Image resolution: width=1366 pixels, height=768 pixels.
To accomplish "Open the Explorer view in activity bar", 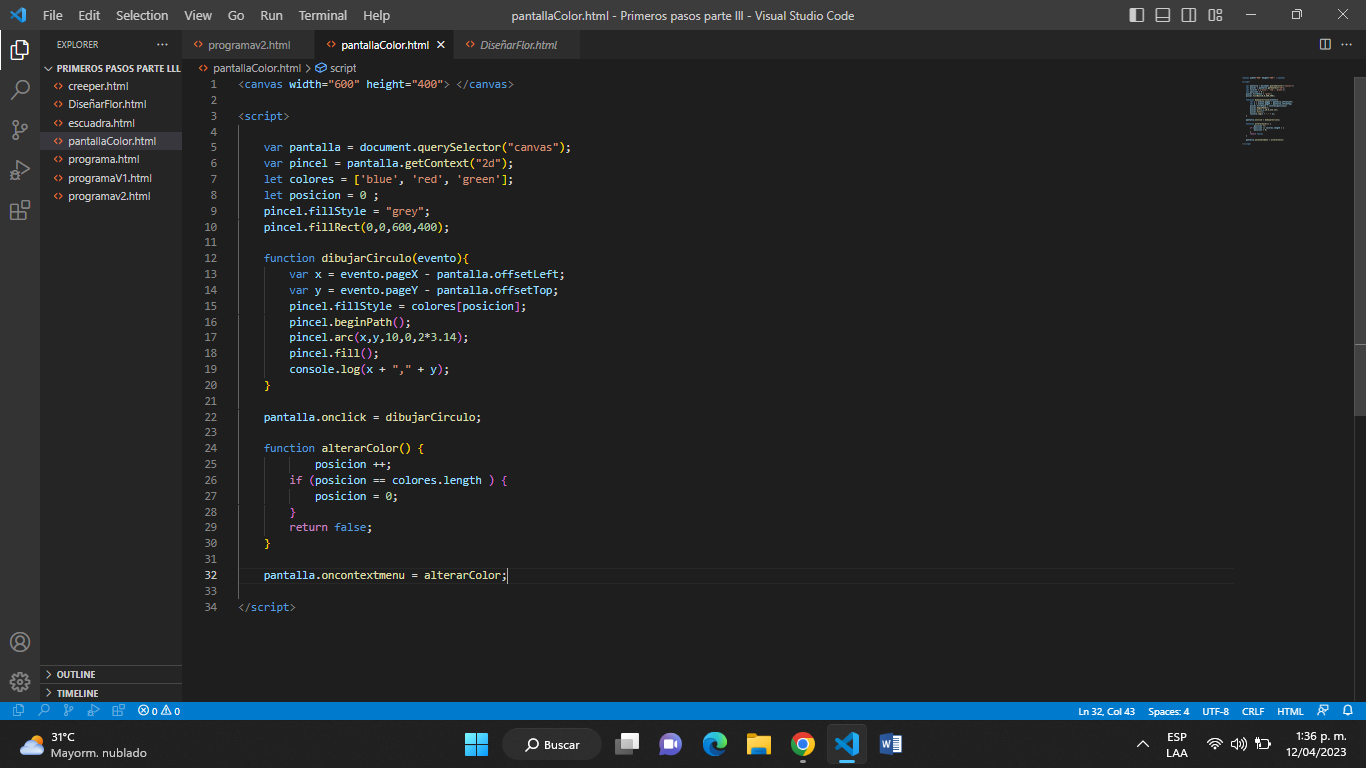I will tap(20, 49).
